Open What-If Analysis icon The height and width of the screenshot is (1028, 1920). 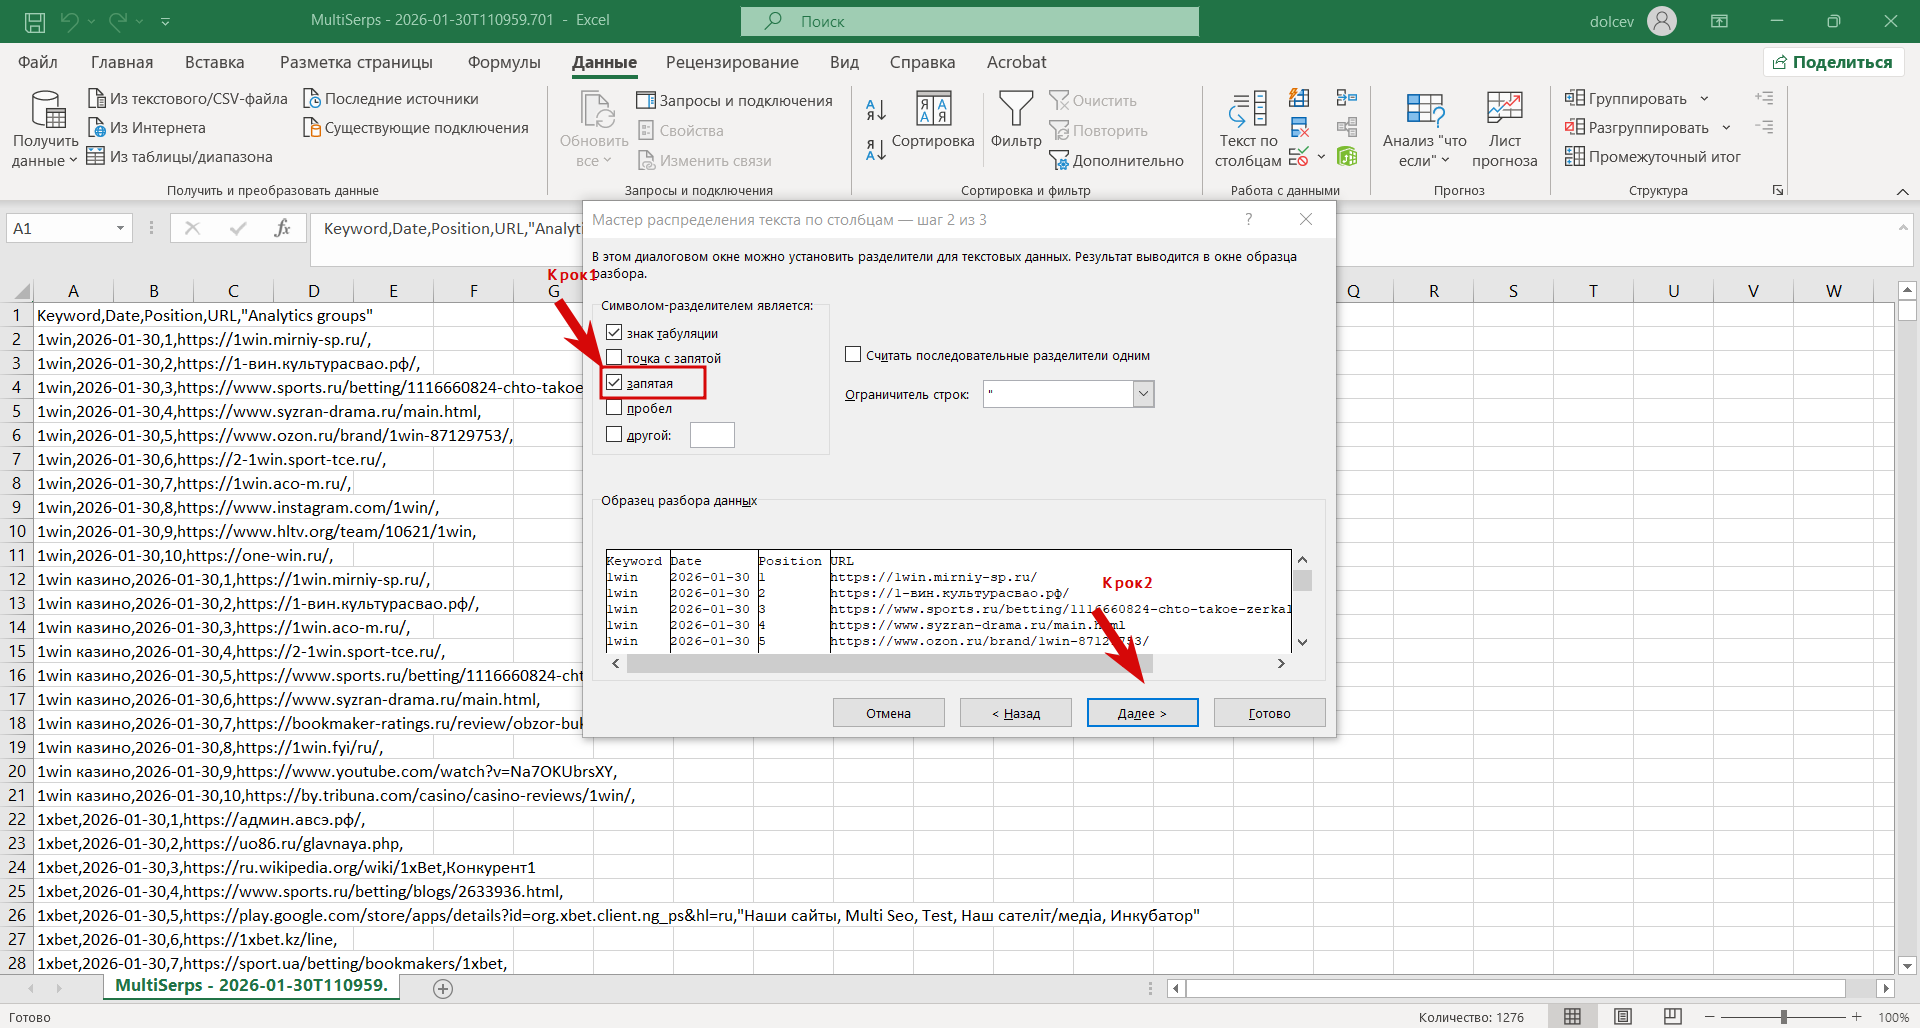pyautogui.click(x=1424, y=110)
